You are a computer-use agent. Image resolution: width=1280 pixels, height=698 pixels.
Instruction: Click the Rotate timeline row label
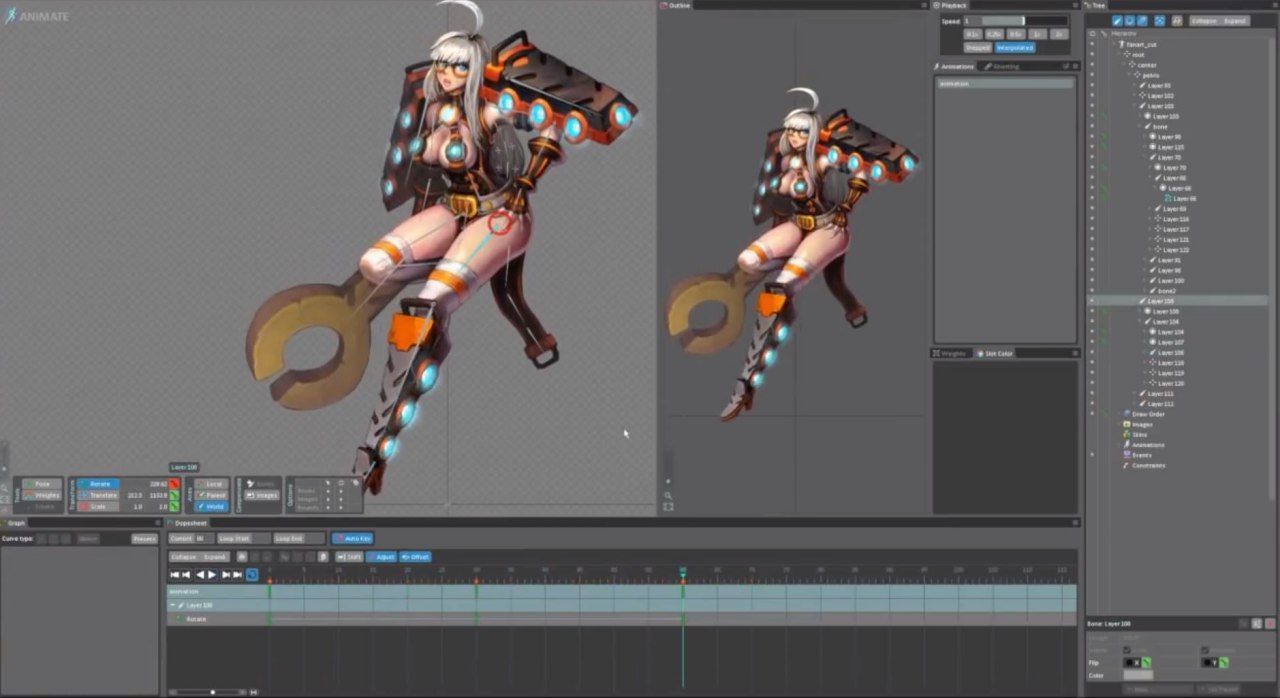coord(196,619)
